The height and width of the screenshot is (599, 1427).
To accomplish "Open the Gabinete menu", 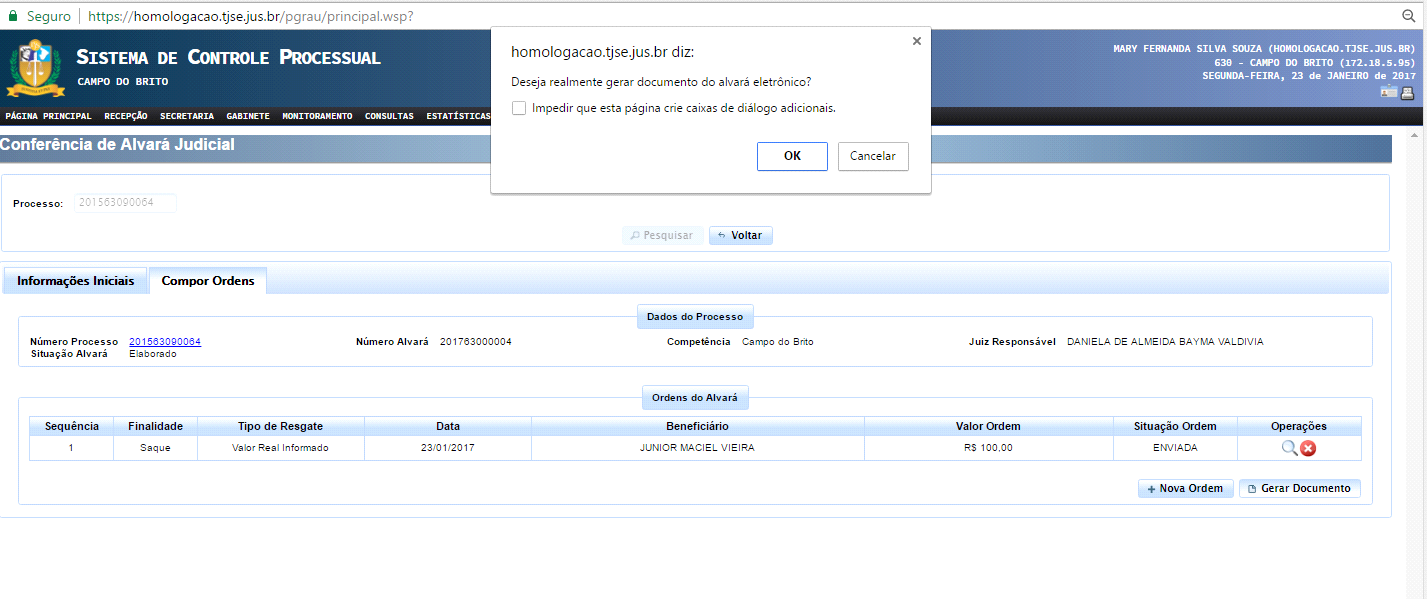I will point(247,116).
